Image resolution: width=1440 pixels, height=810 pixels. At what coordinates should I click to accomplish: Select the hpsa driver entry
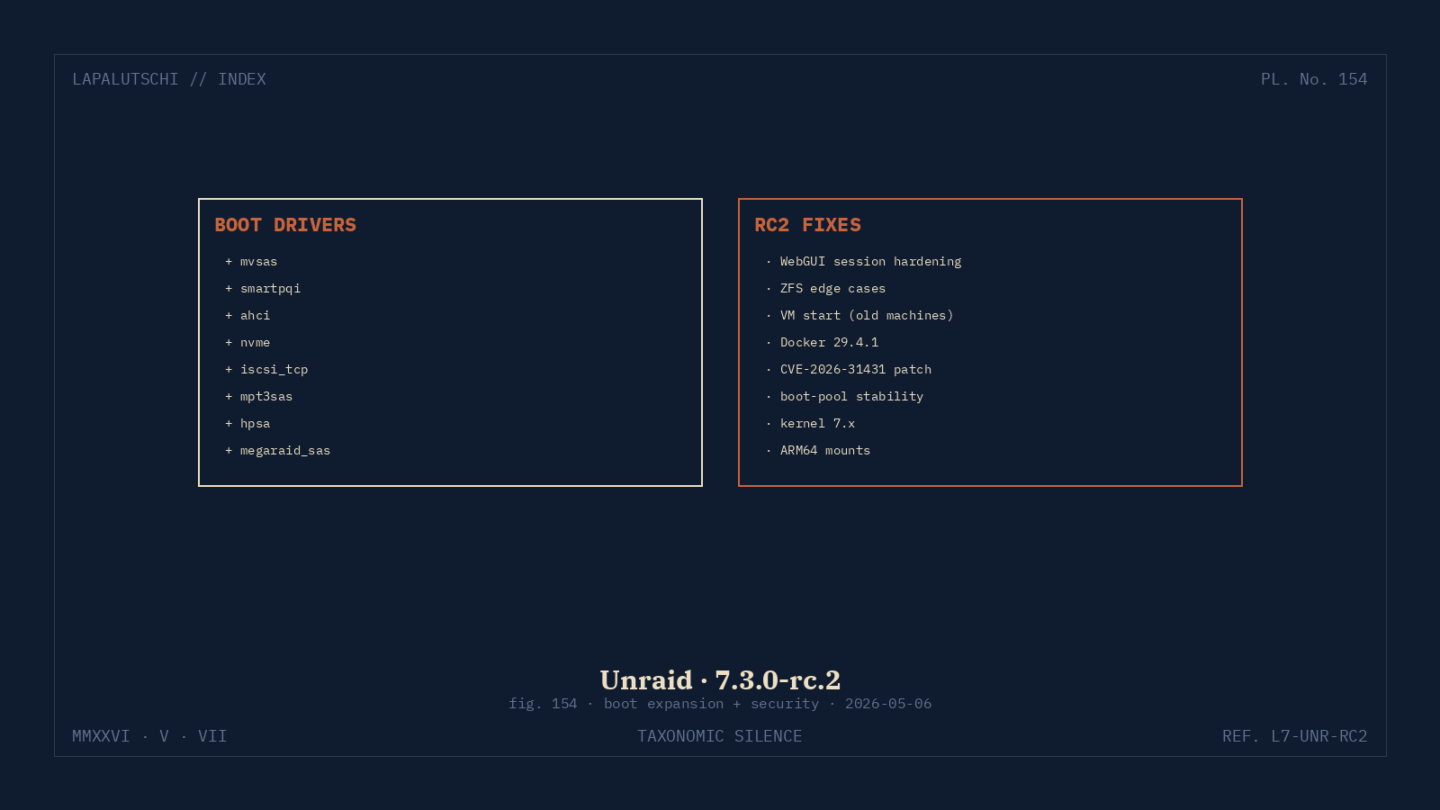click(247, 423)
